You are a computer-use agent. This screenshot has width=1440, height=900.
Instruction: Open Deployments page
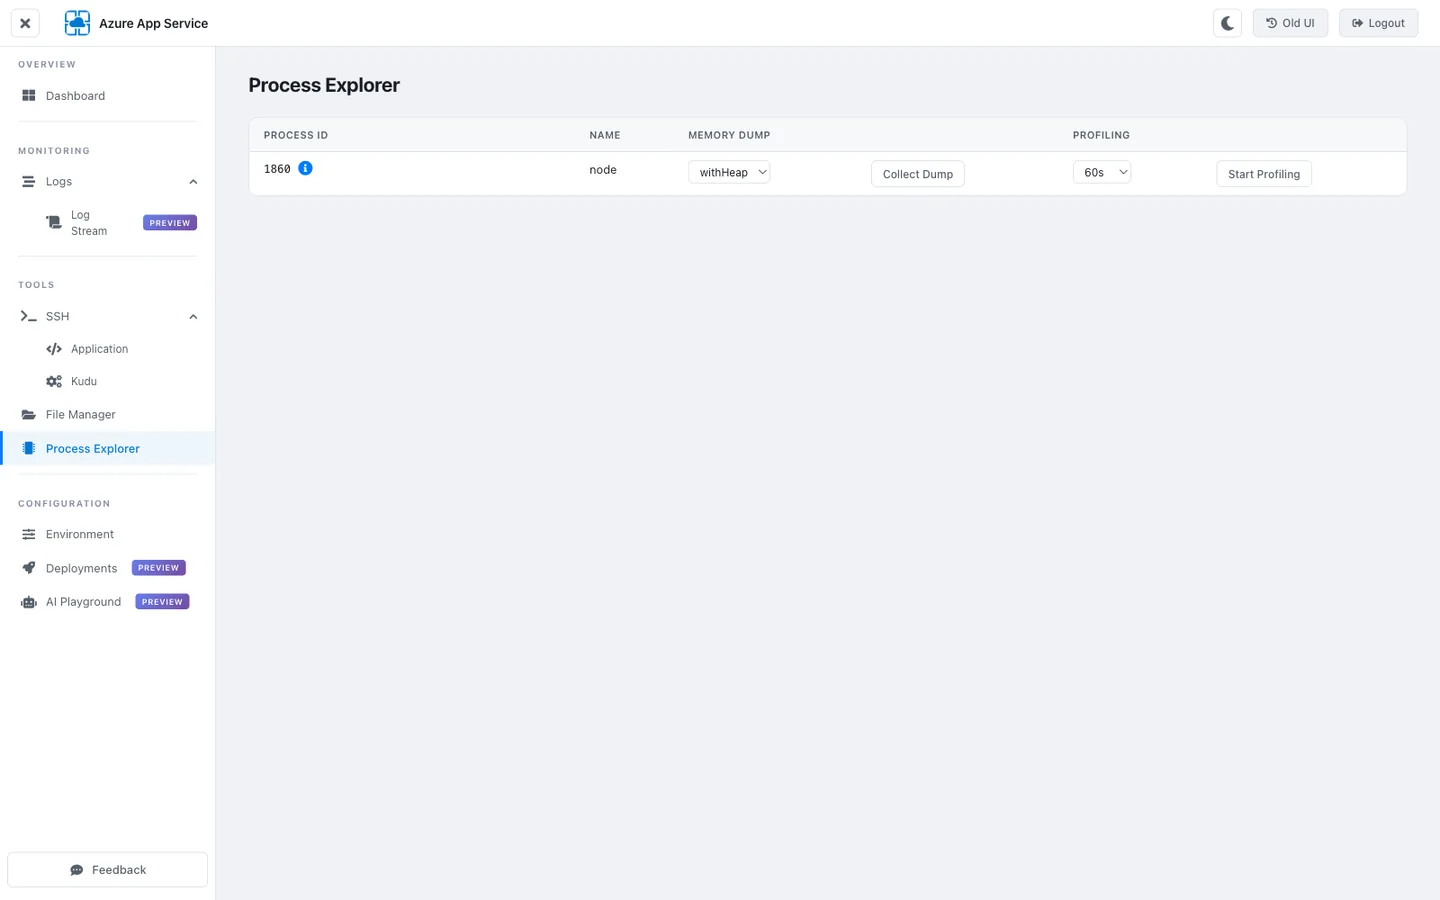(108, 568)
